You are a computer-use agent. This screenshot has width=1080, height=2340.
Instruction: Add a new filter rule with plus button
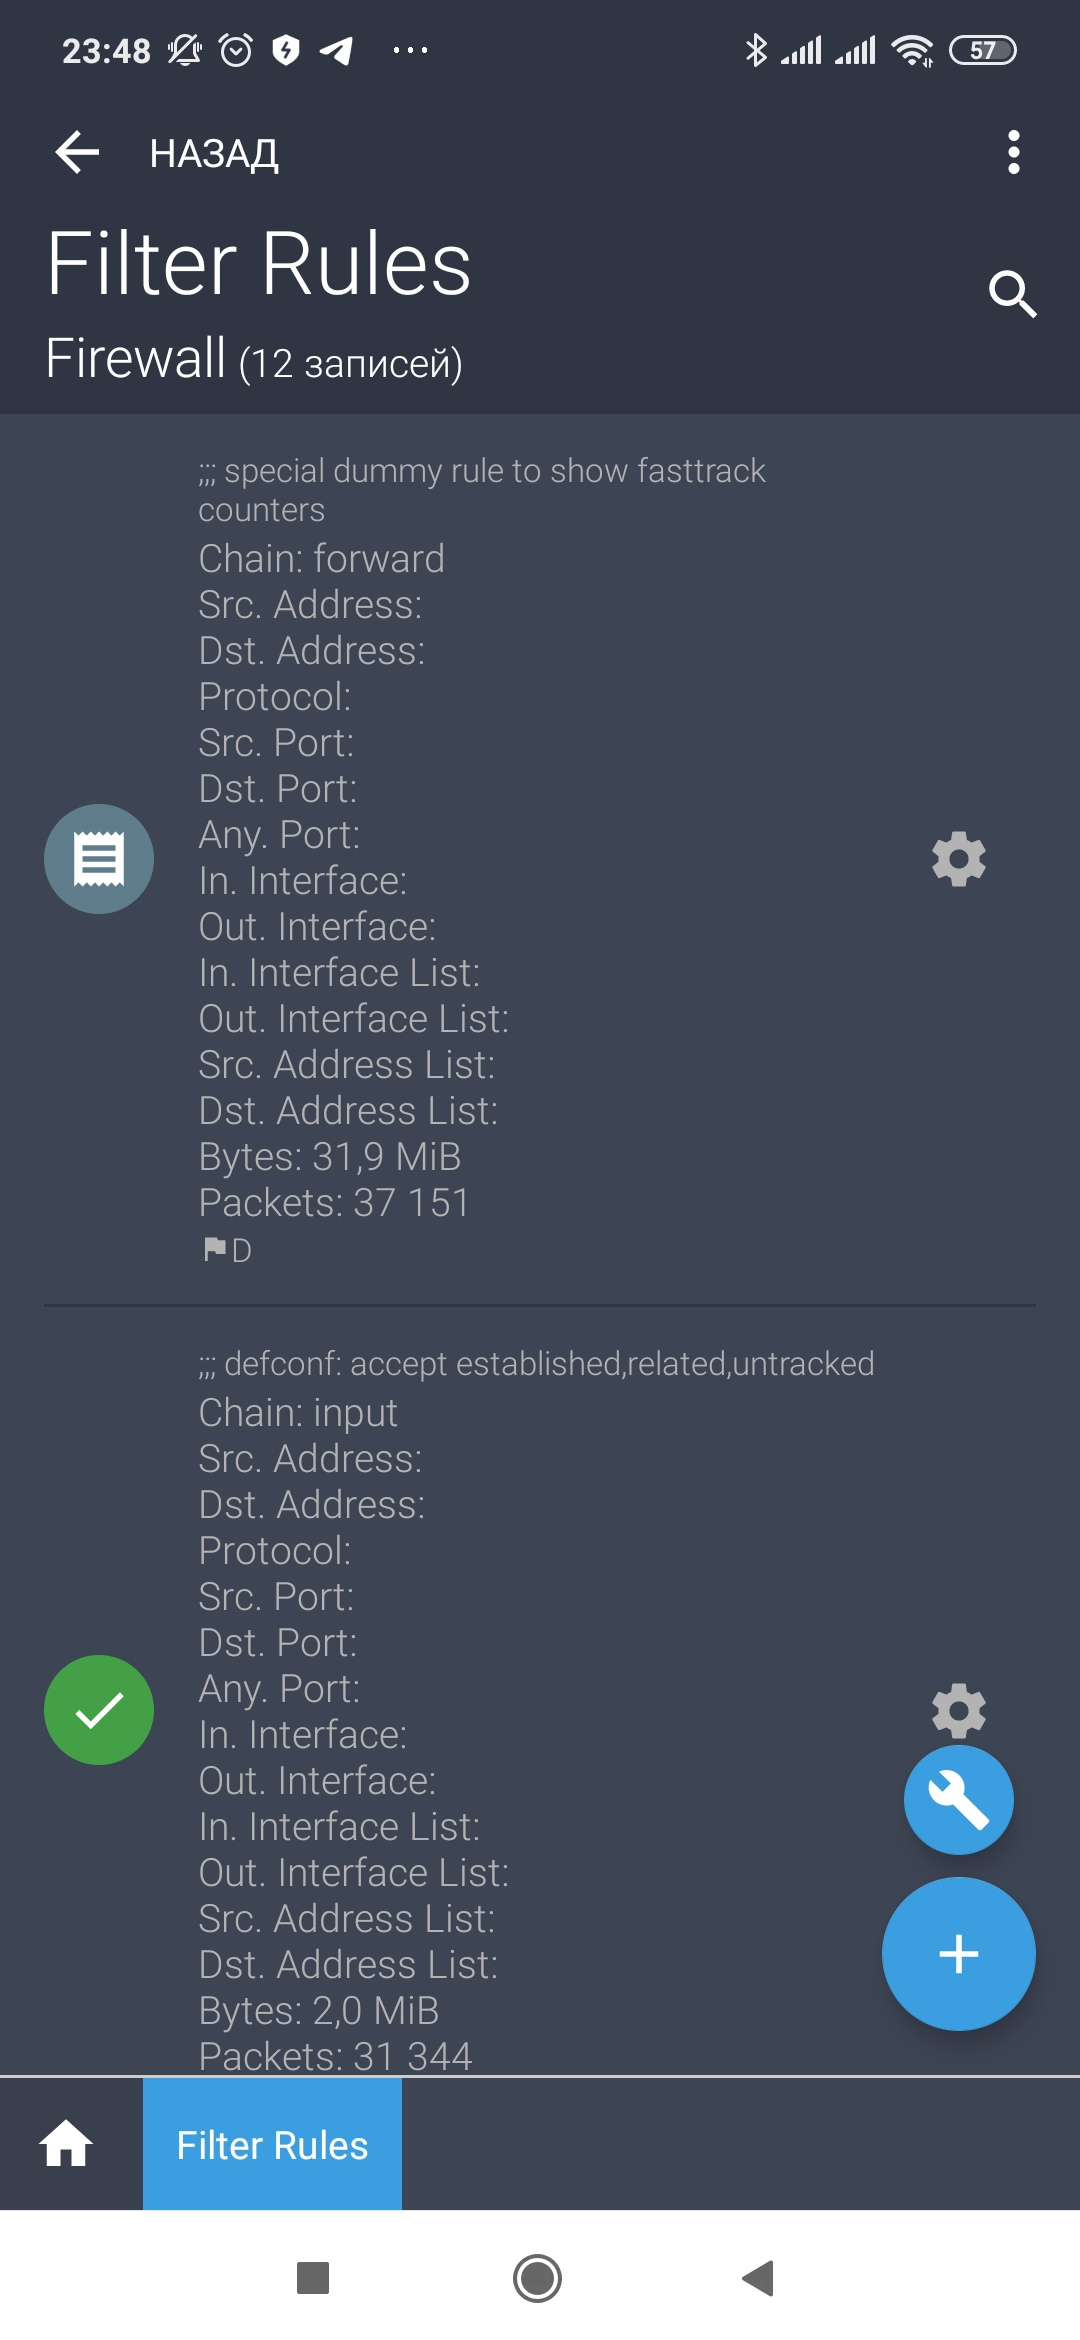[x=958, y=1954]
